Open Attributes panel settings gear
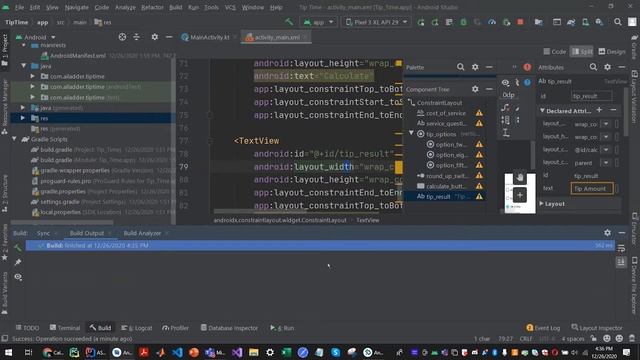This screenshot has width=640, height=360. (x=607, y=67)
